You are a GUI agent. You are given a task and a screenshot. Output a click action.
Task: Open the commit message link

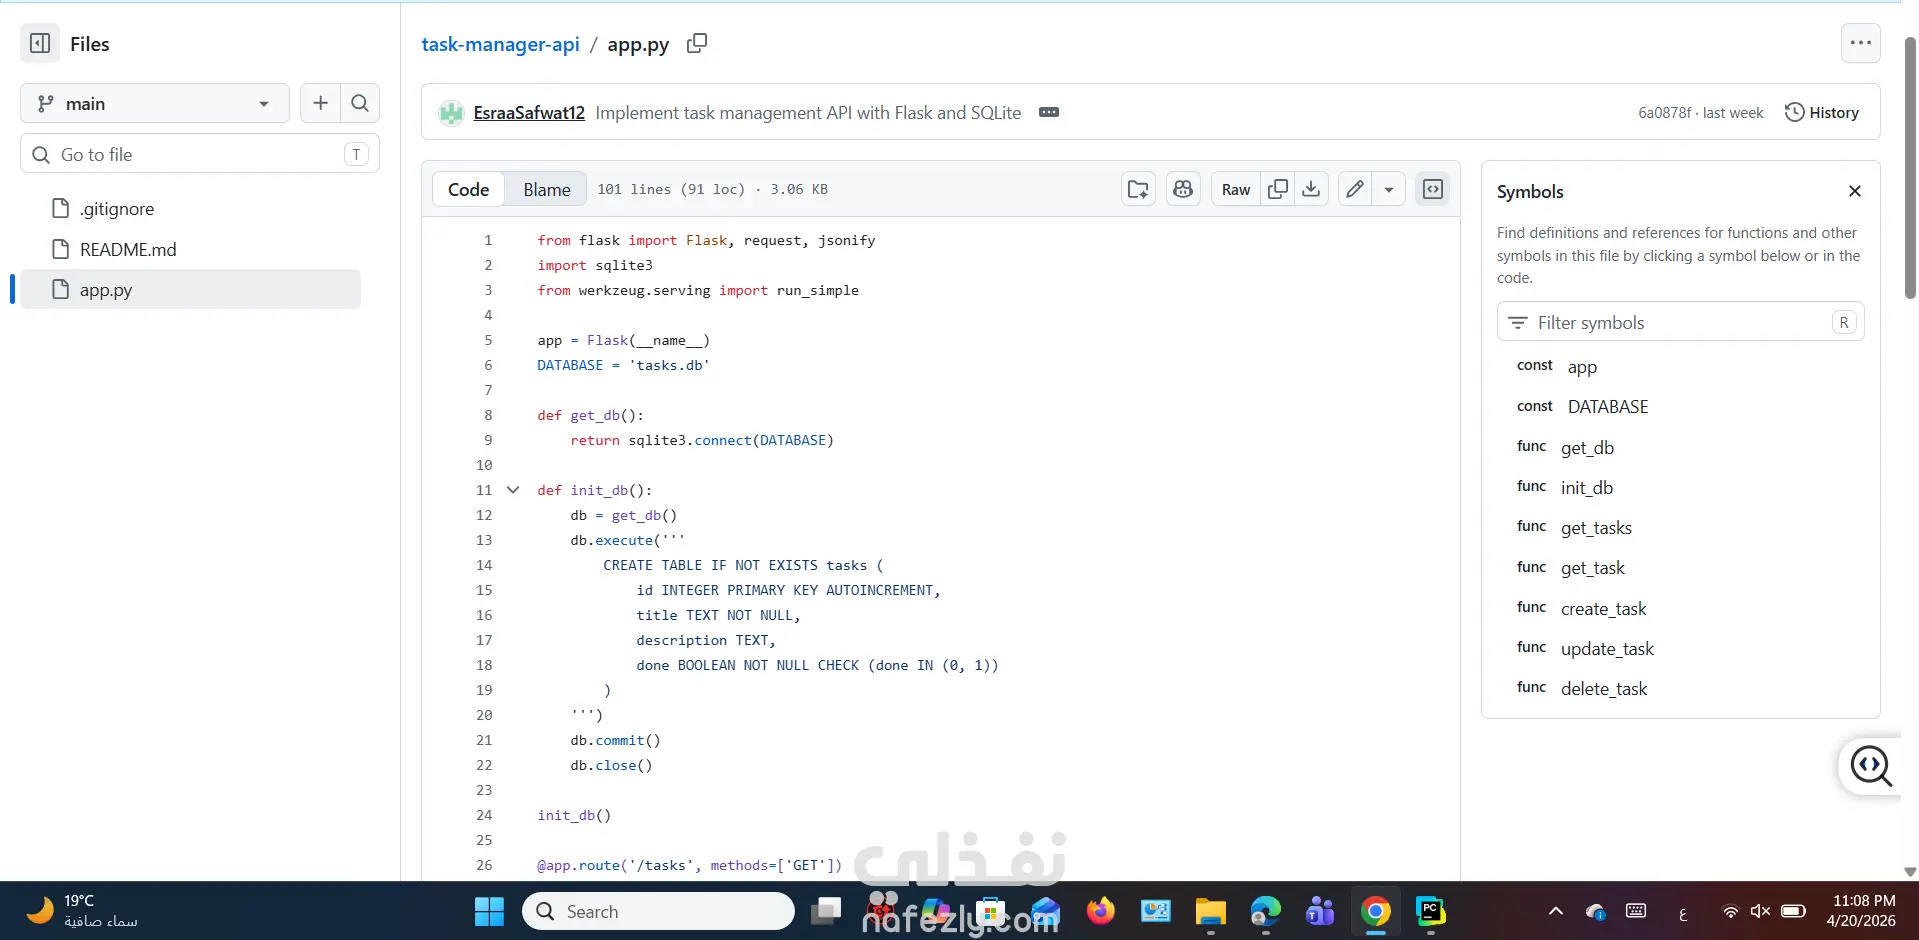[x=808, y=113]
